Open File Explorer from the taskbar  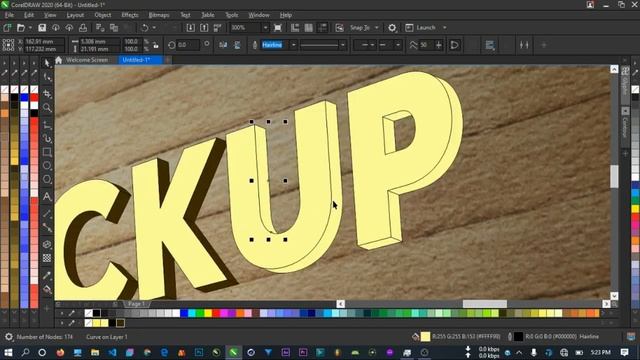click(95, 352)
